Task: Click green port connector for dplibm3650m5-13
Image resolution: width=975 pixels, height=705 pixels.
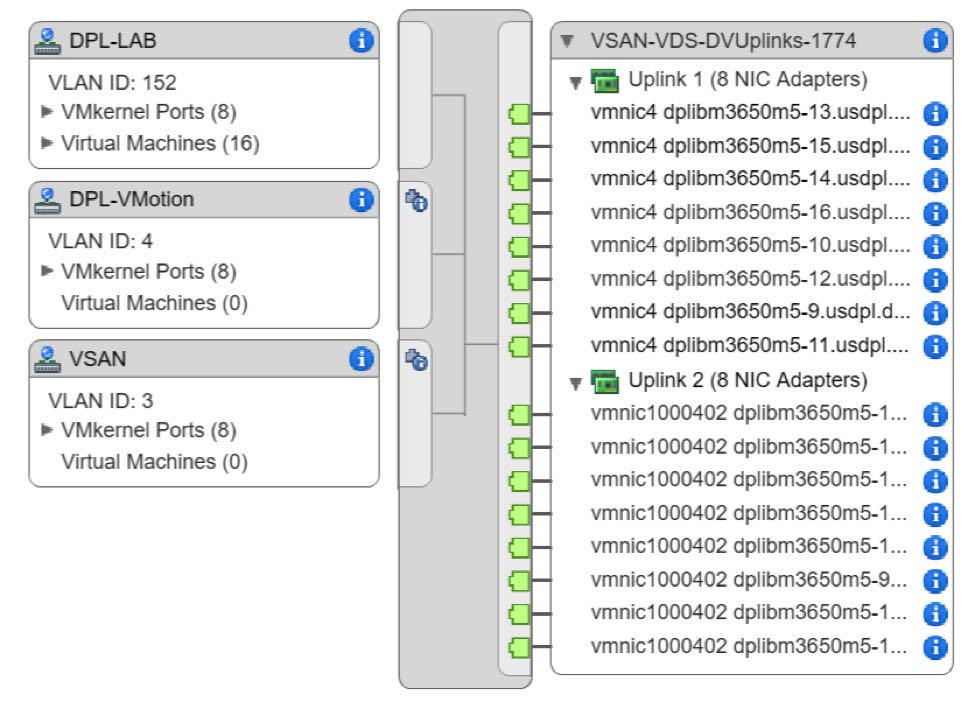Action: 519,114
